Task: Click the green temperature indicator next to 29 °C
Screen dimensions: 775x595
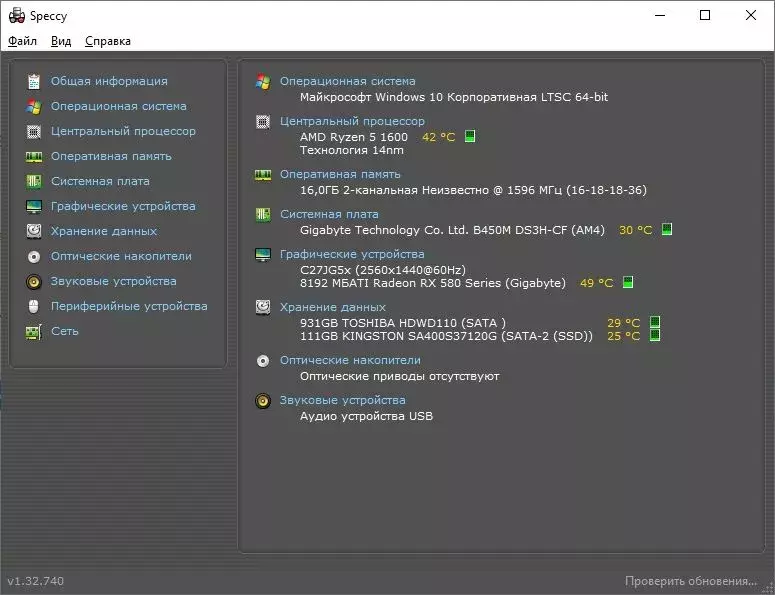Action: point(654,322)
